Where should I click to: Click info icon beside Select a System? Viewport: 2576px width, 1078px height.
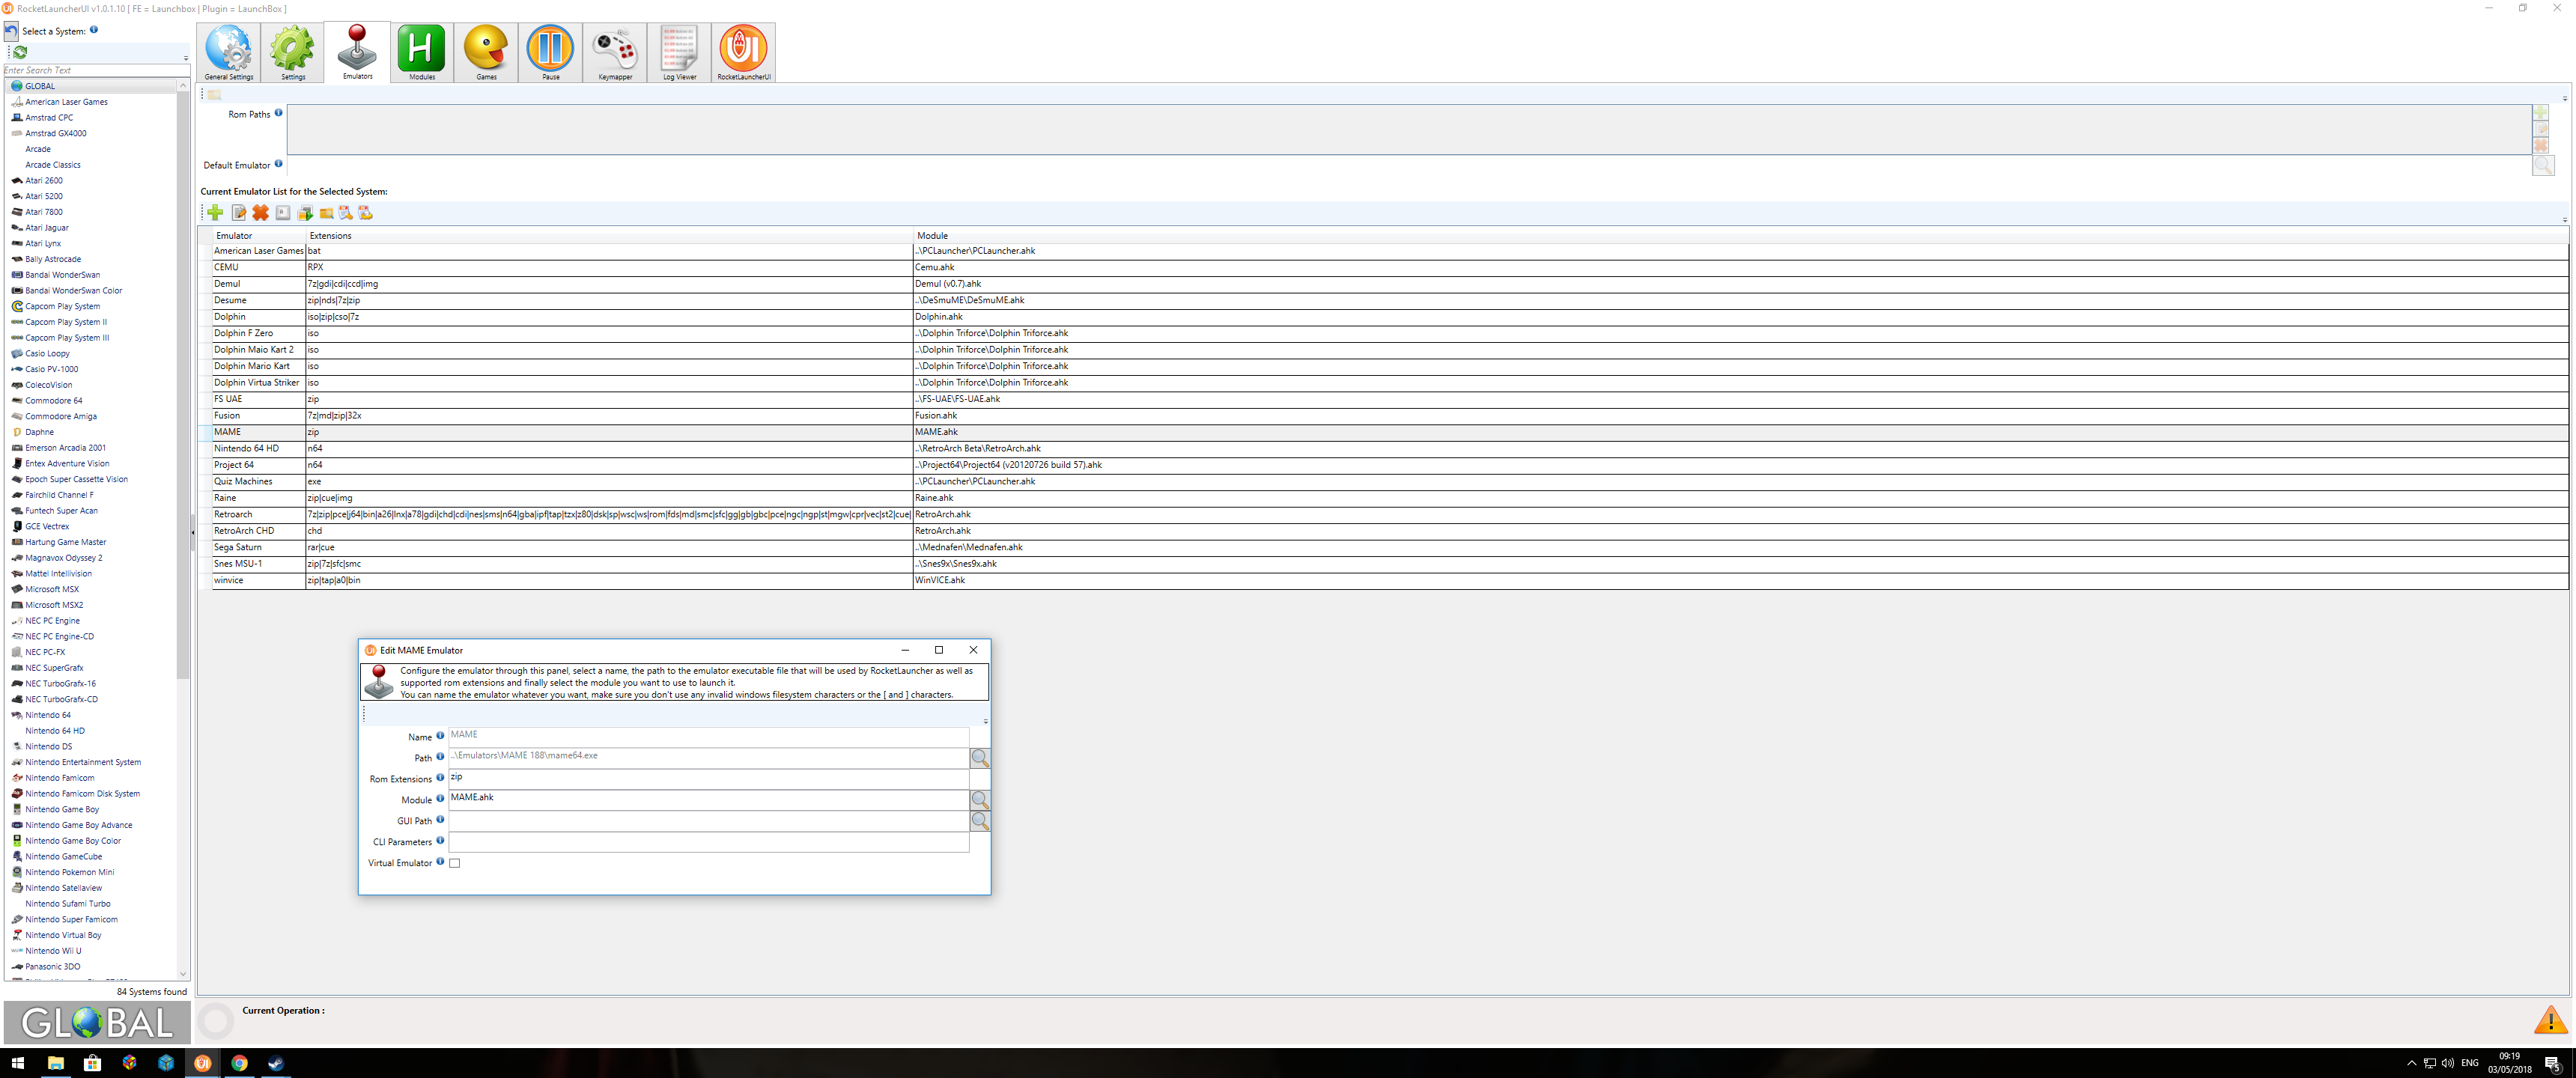coord(94,30)
